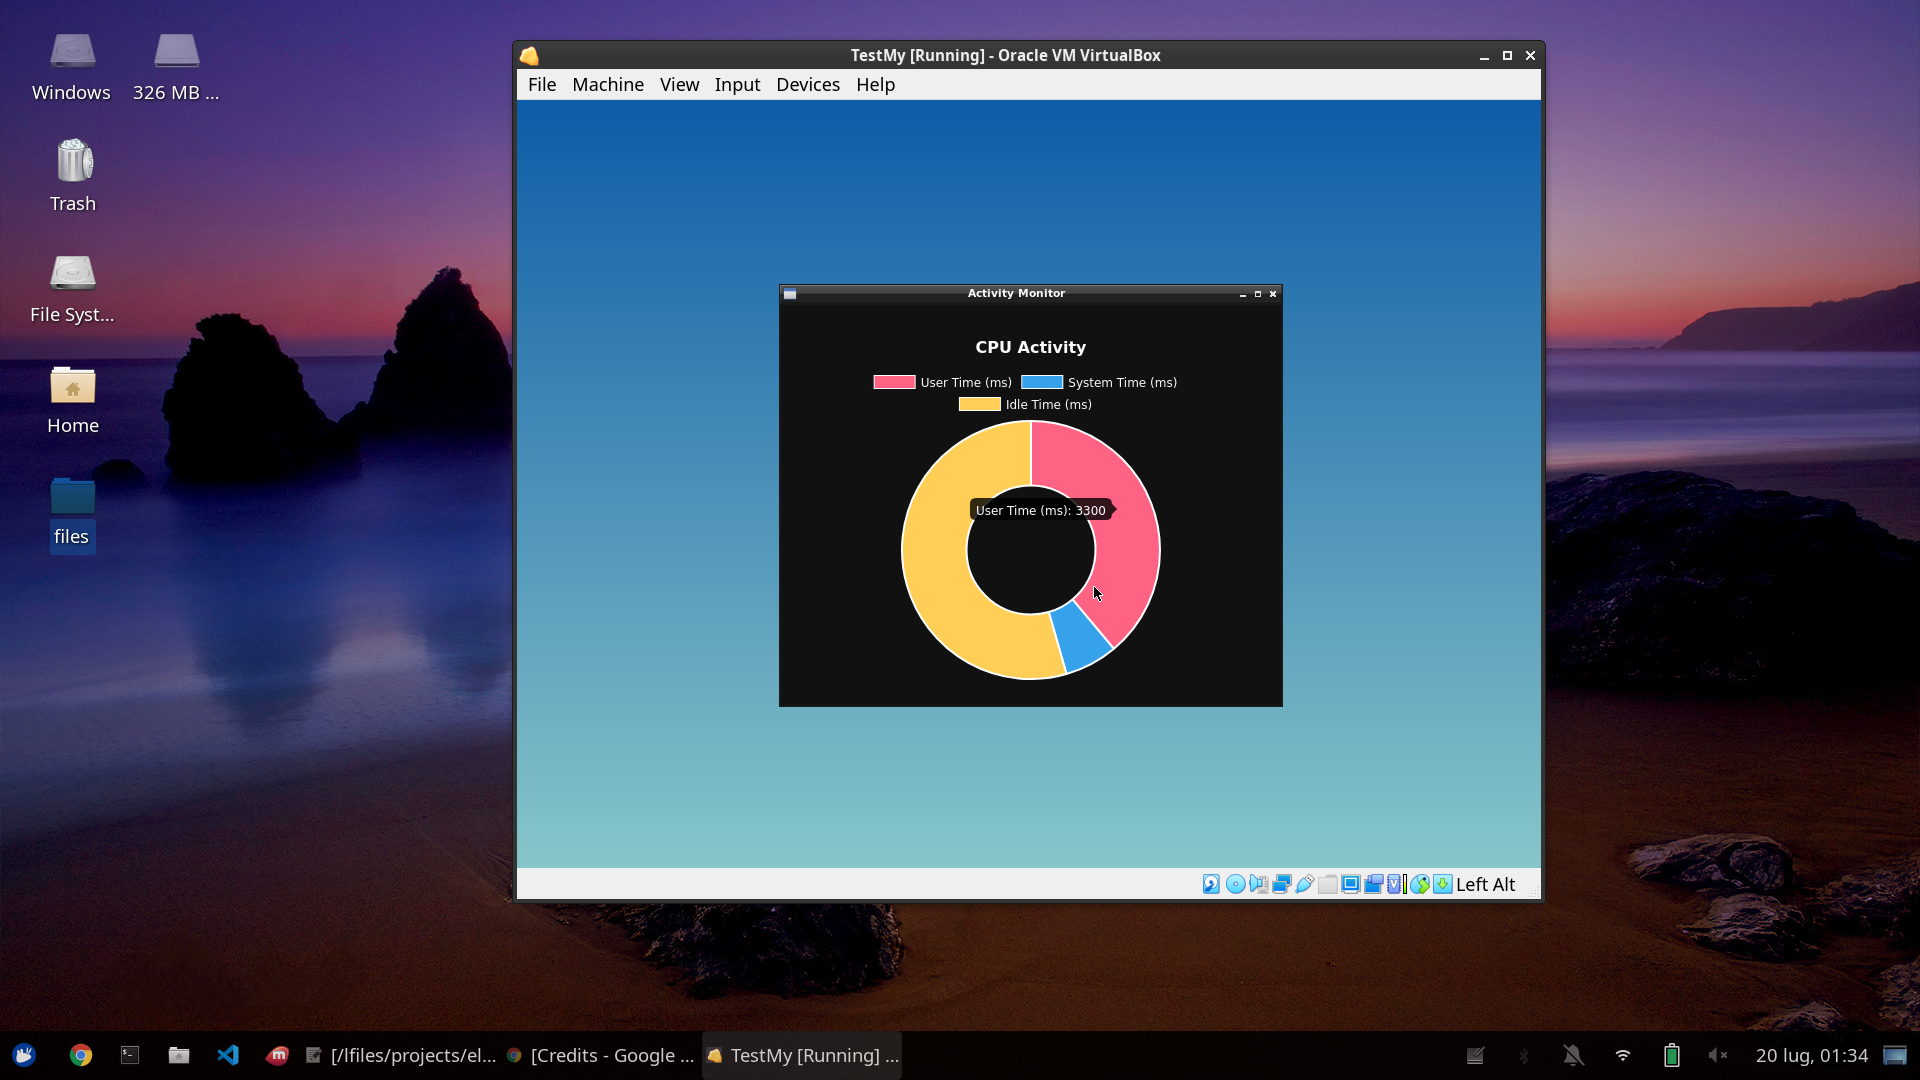Open the Input menu

(x=737, y=85)
